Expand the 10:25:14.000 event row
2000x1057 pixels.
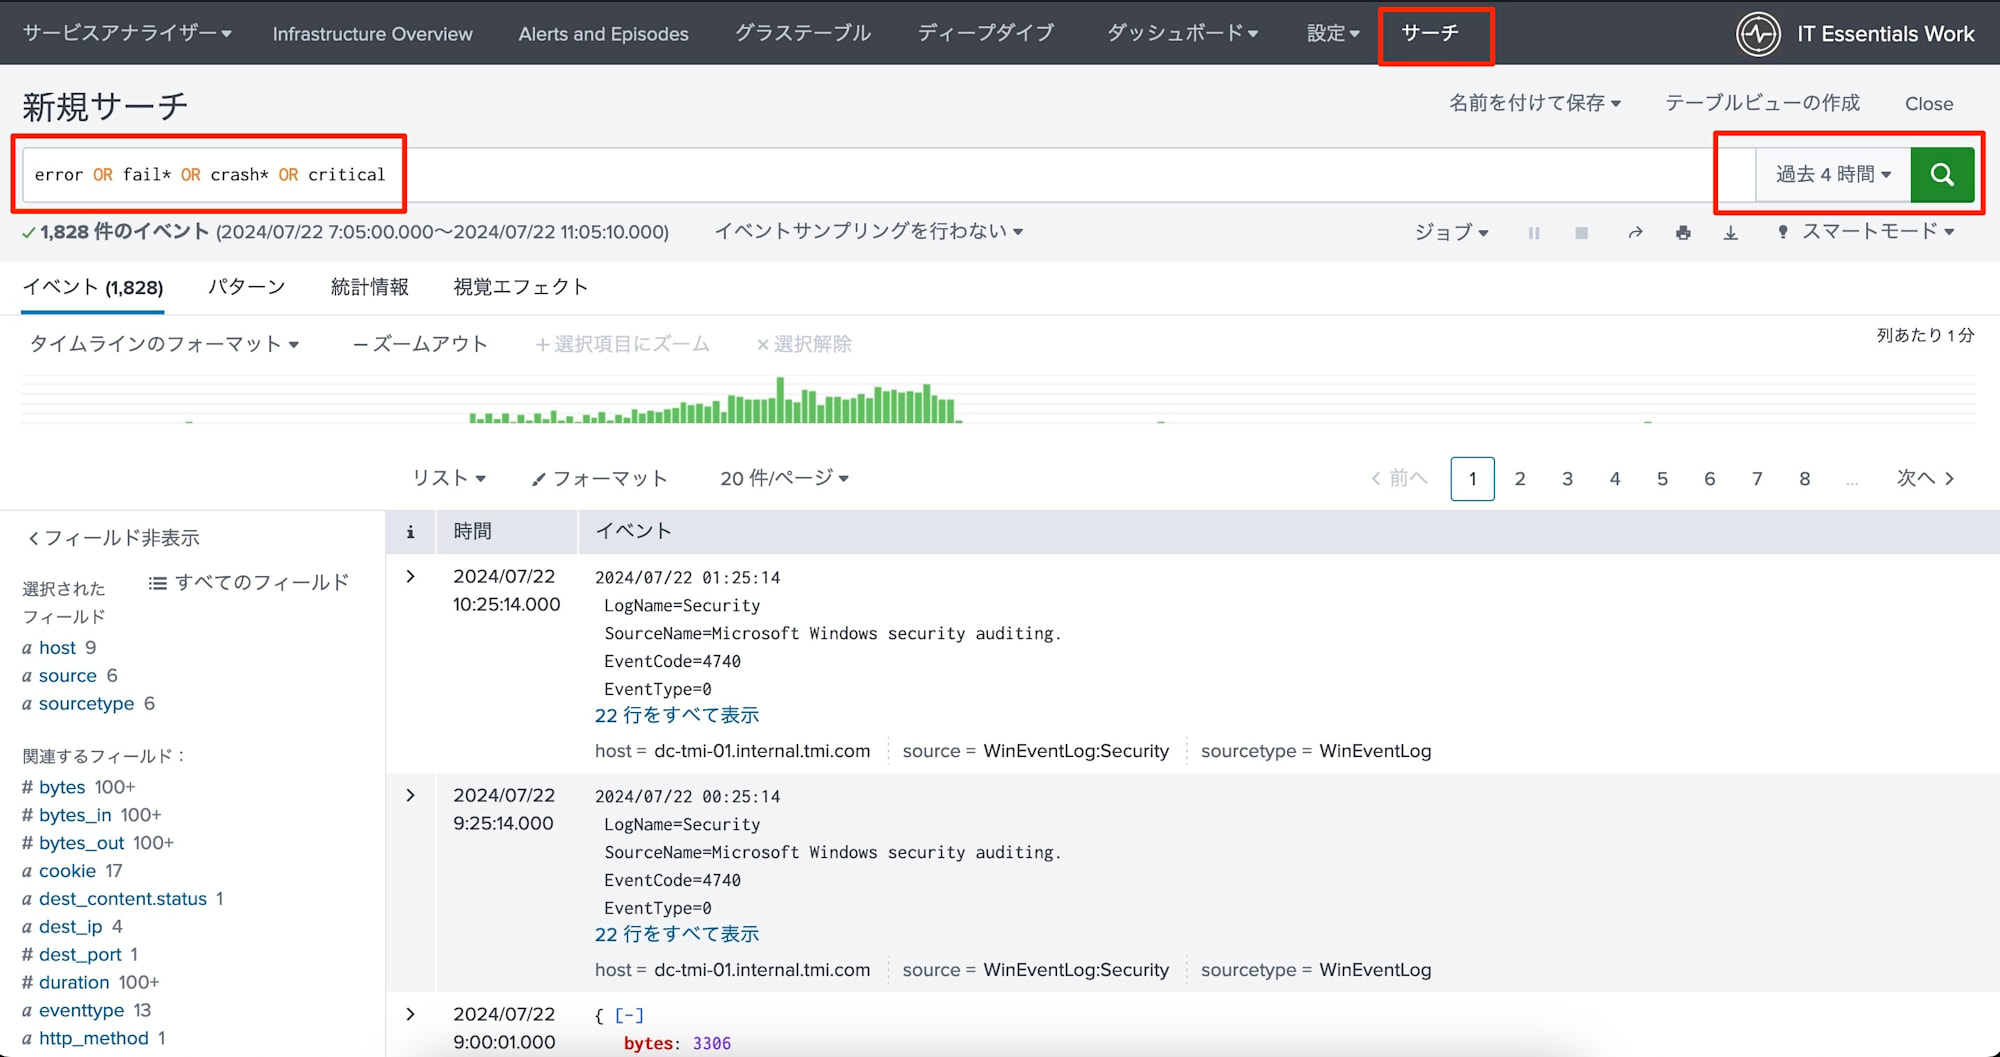[410, 577]
